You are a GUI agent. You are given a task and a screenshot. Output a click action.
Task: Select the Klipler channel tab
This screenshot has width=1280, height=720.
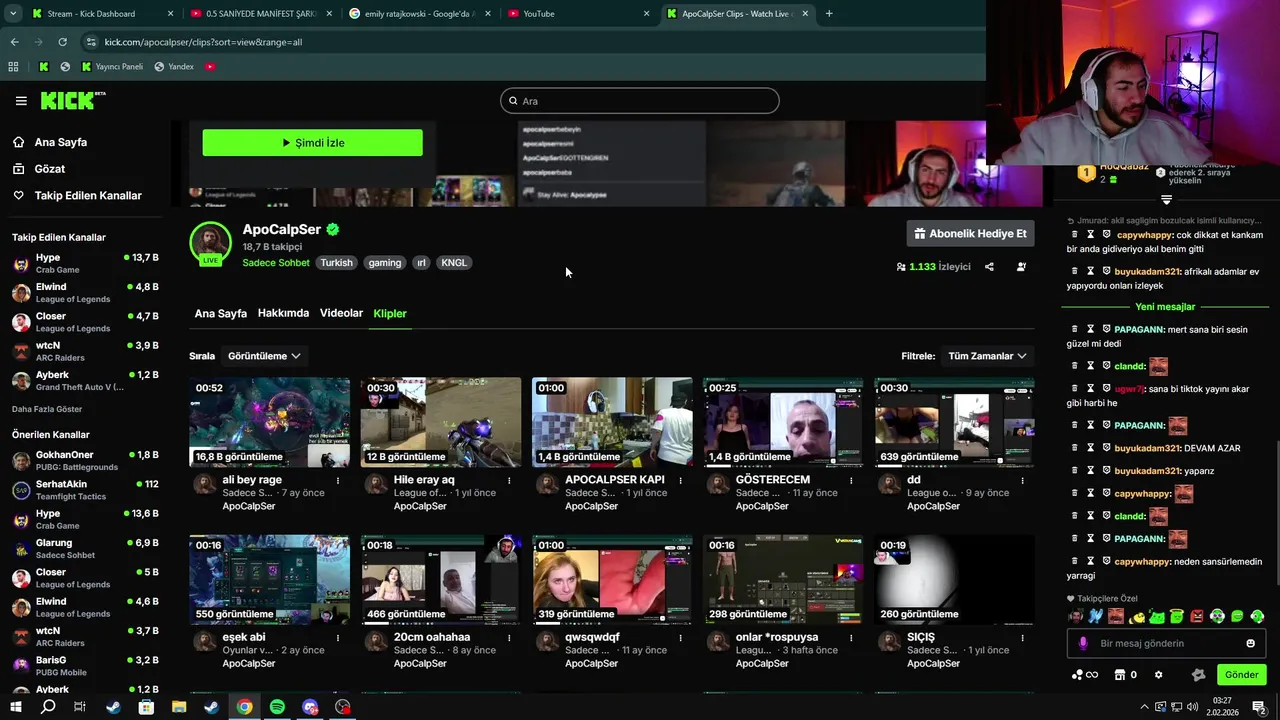click(390, 313)
